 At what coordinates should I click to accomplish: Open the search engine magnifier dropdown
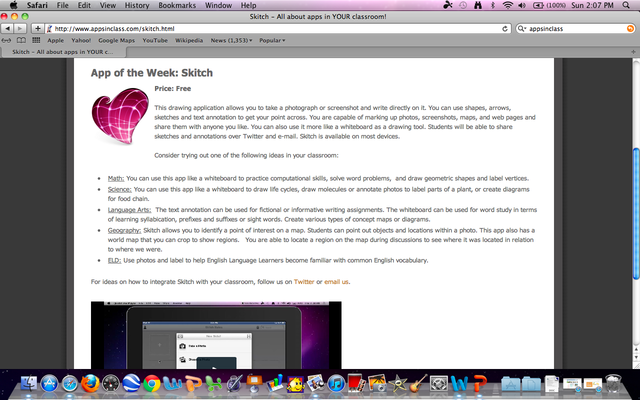(522, 29)
